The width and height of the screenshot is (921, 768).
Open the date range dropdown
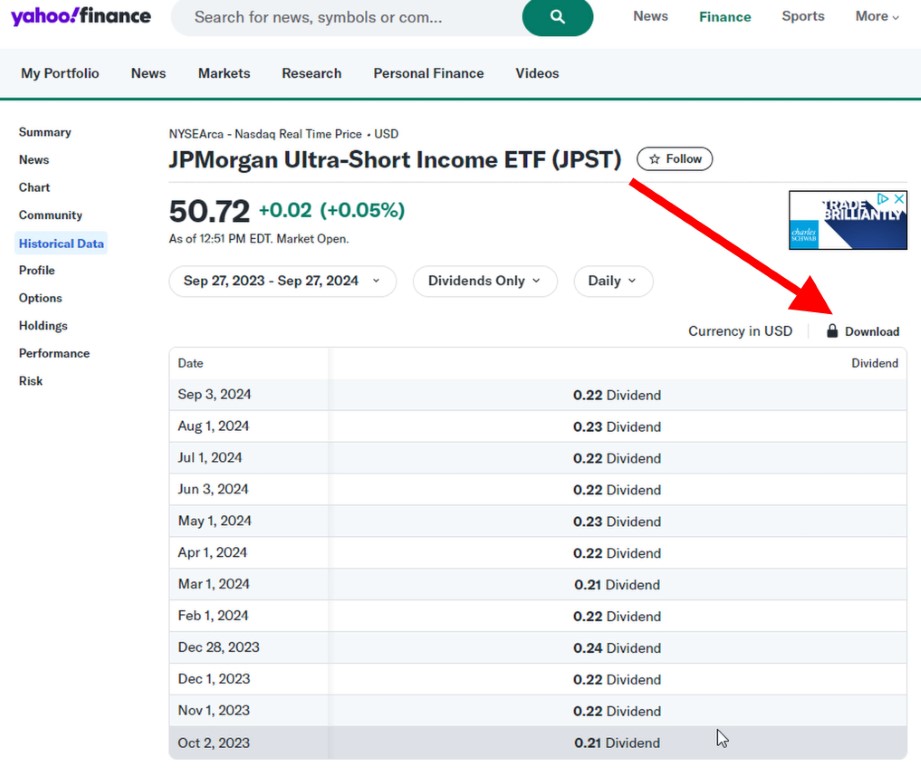pos(283,281)
